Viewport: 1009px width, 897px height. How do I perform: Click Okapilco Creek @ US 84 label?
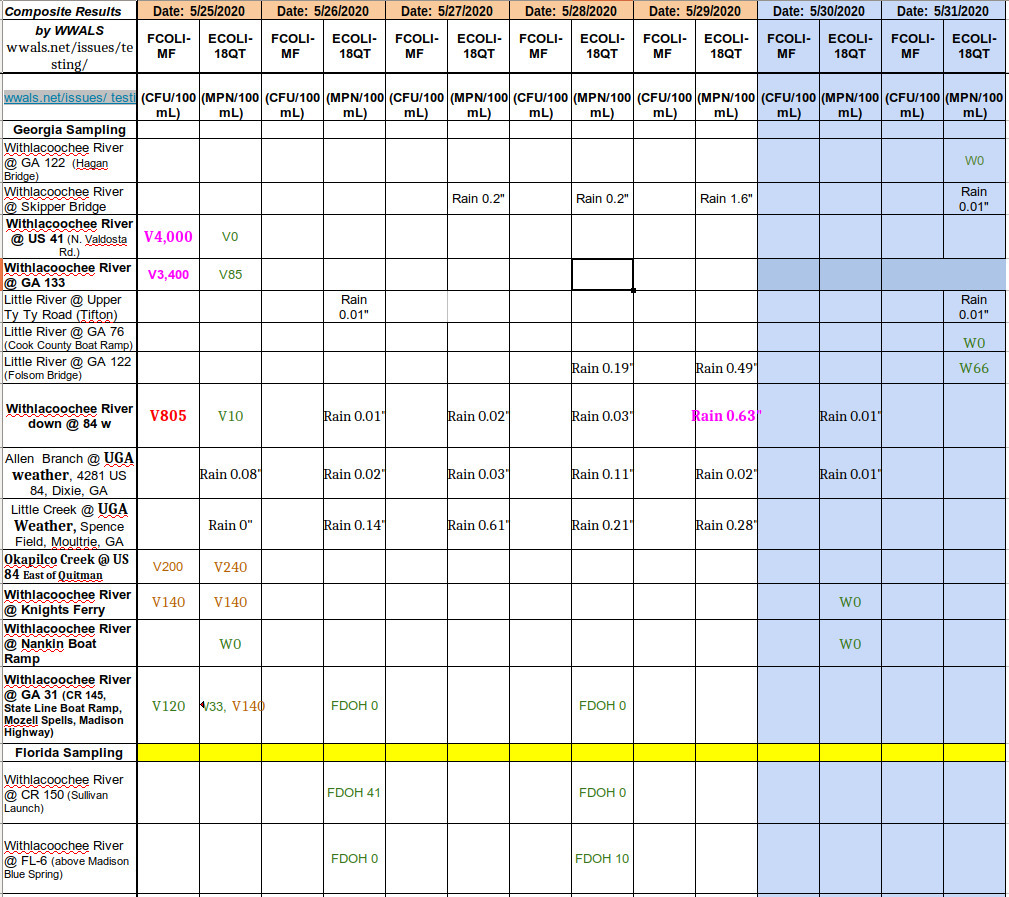tap(67, 567)
